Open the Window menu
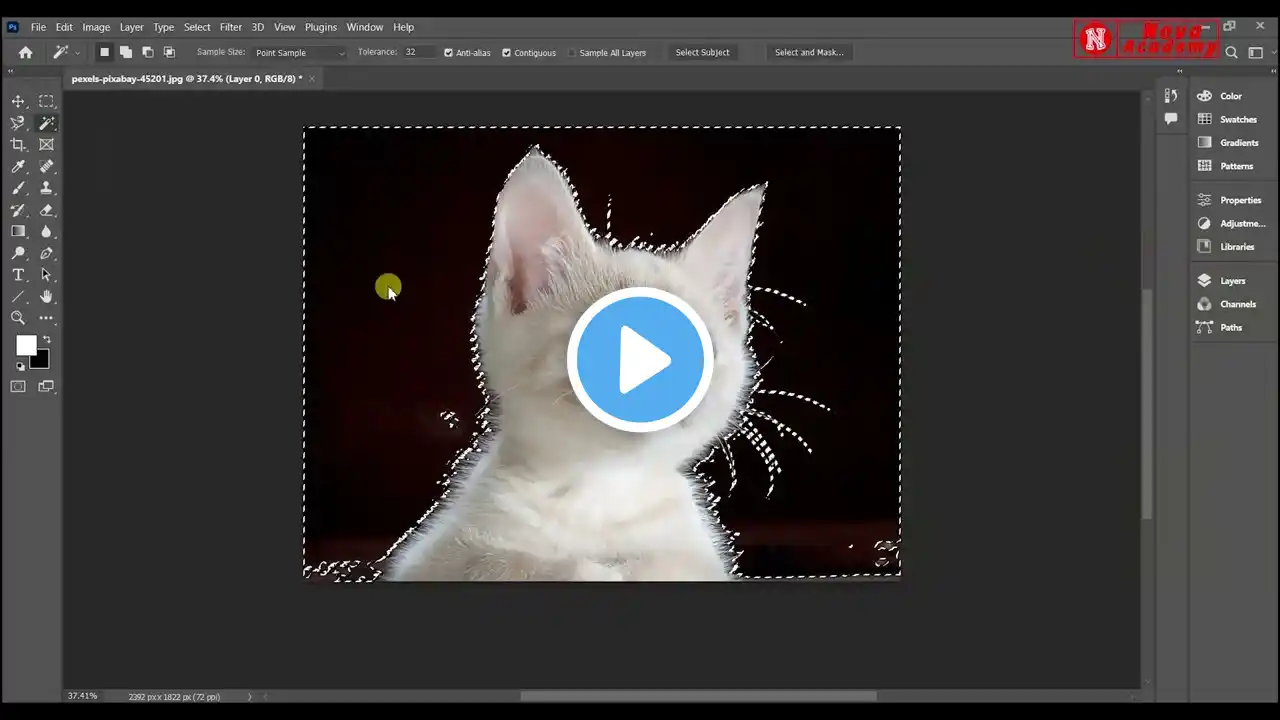Viewport: 1280px width, 720px height. coord(365,27)
